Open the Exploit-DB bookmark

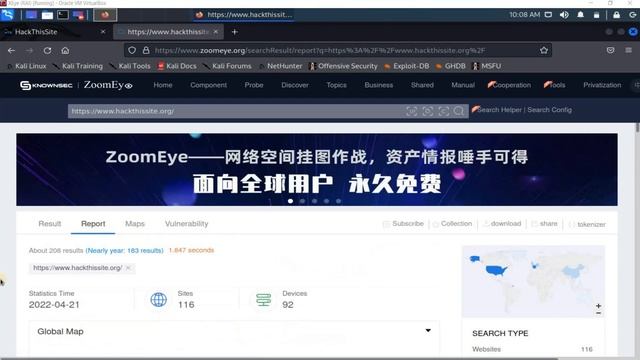[407, 66]
